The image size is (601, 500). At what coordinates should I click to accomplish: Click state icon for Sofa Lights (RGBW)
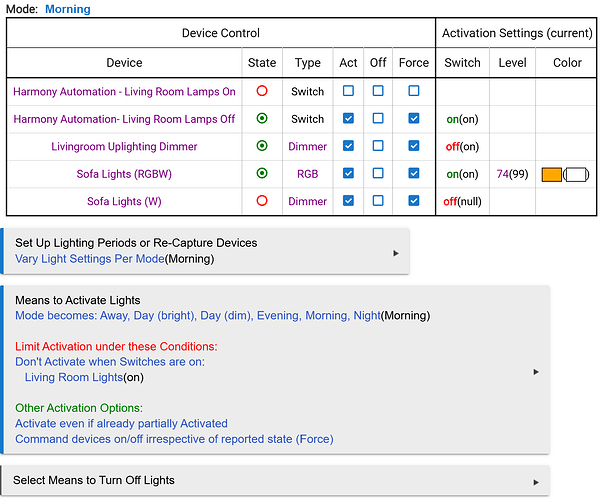pos(261,173)
